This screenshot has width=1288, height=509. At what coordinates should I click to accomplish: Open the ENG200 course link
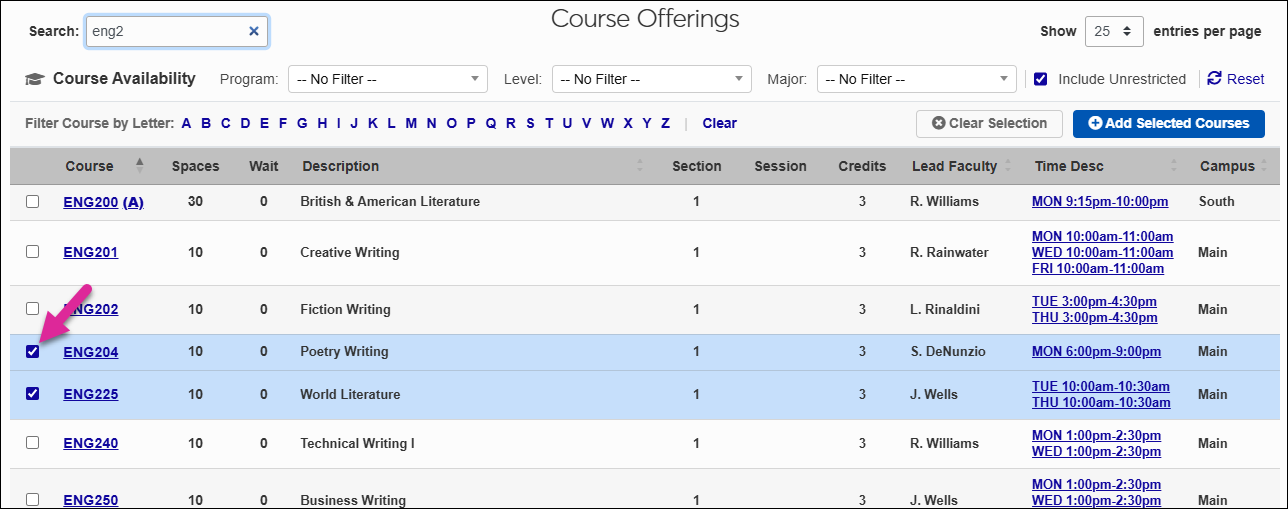pyautogui.click(x=90, y=202)
